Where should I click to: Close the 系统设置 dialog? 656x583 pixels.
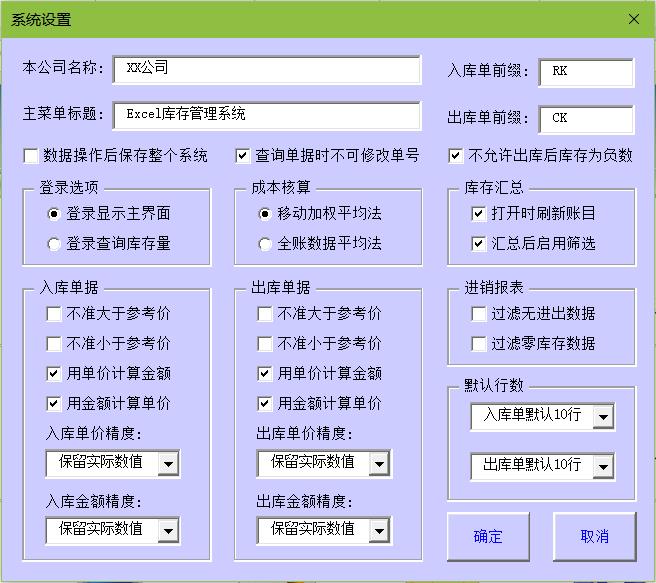click(x=634, y=19)
